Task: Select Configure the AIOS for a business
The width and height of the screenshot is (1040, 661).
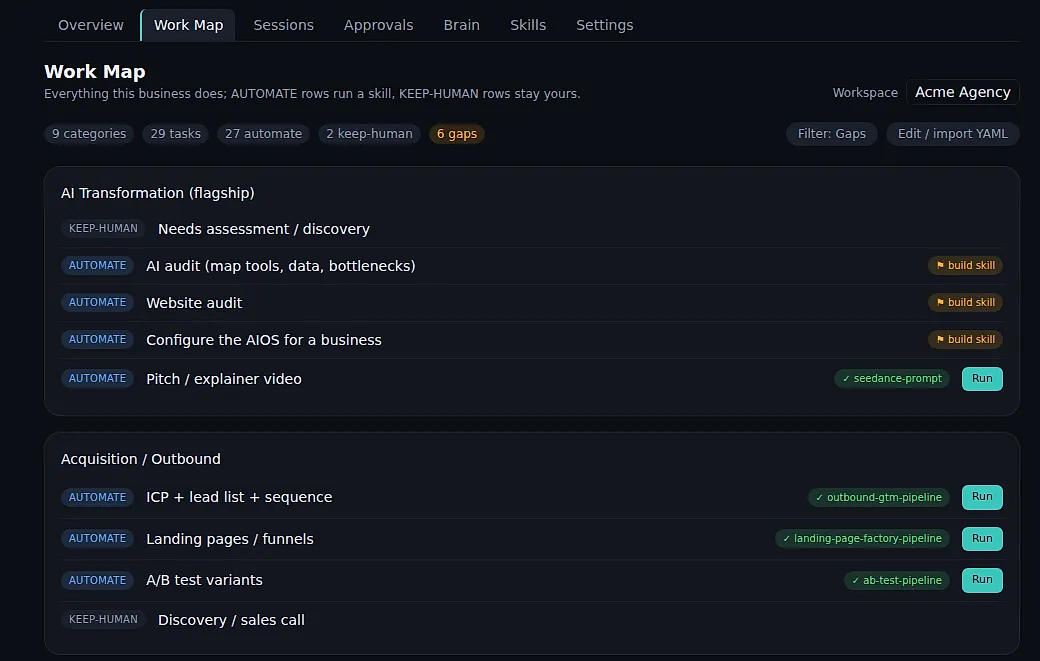Action: coord(263,340)
